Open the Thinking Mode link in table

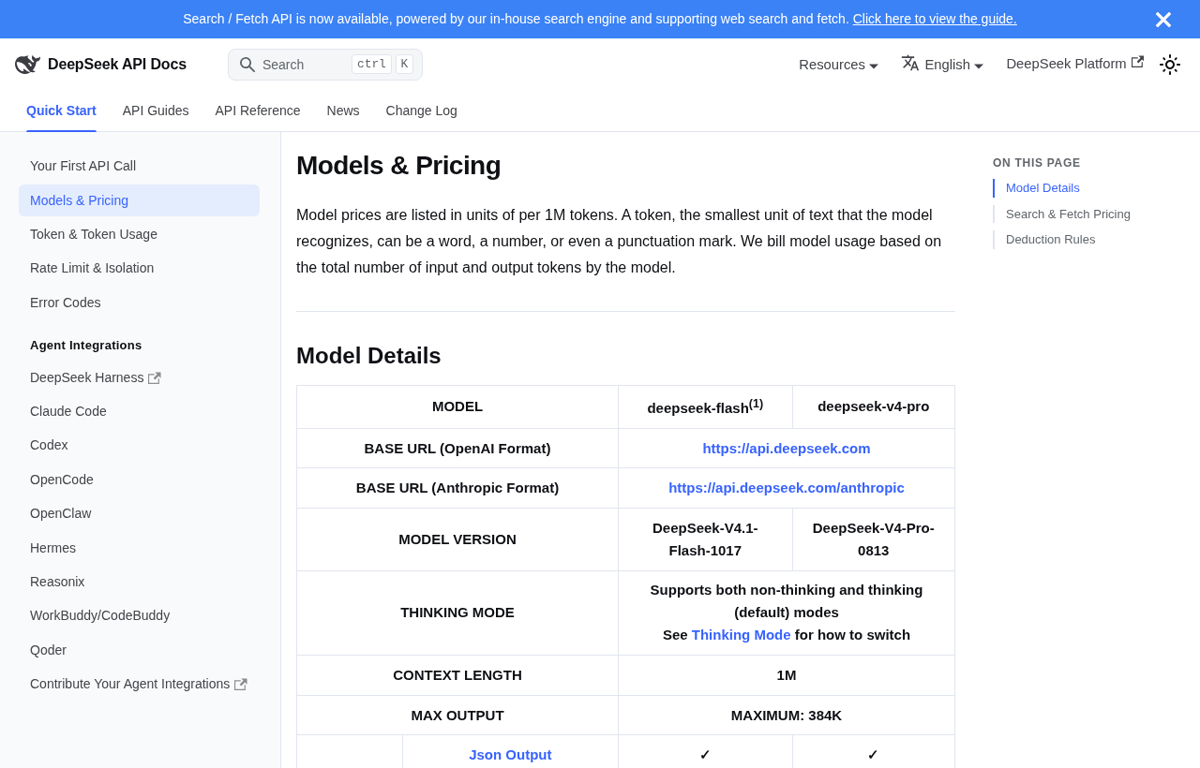(x=741, y=635)
